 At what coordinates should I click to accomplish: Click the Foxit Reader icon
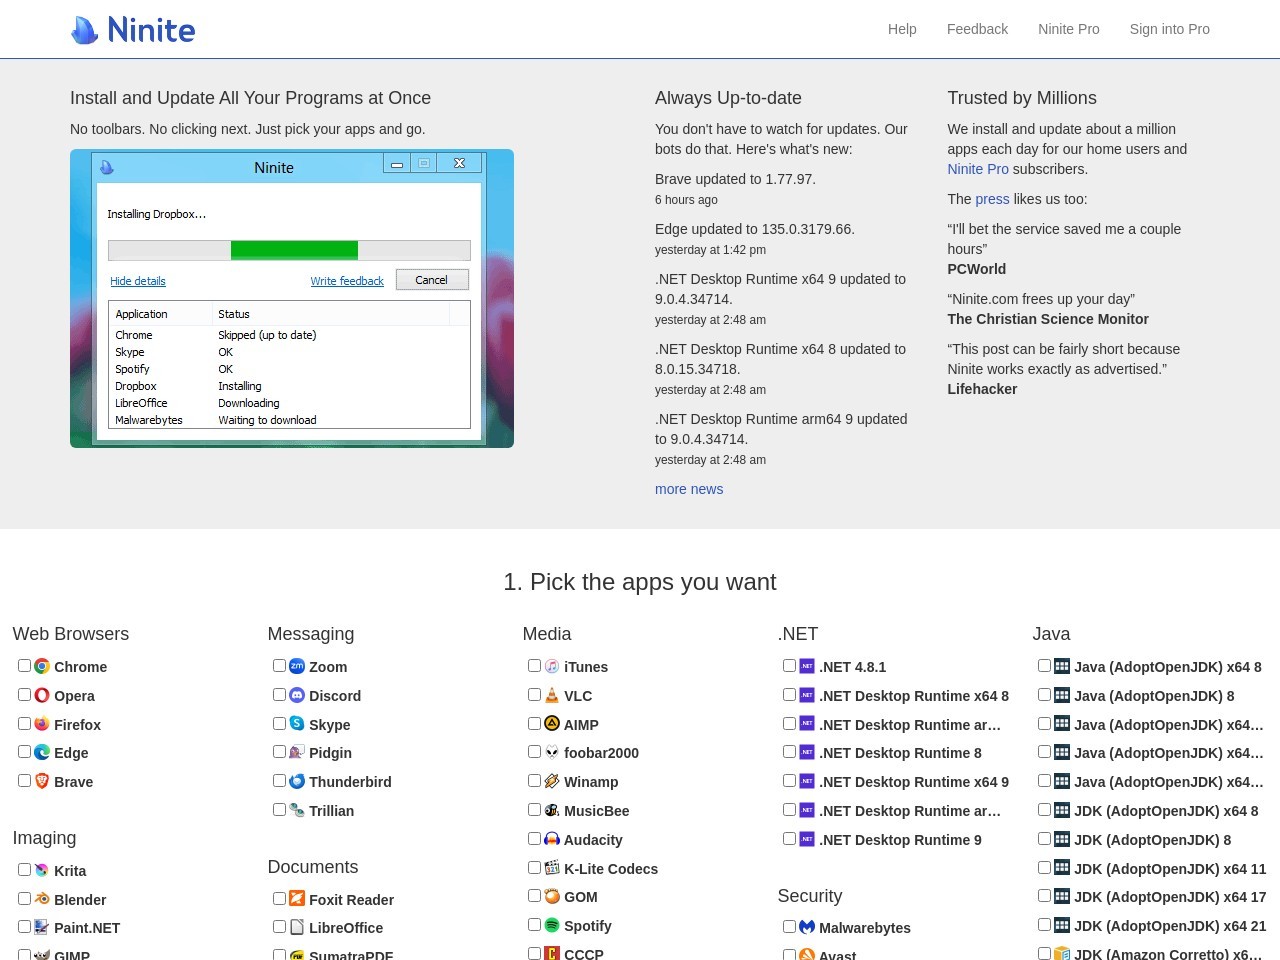(297, 899)
